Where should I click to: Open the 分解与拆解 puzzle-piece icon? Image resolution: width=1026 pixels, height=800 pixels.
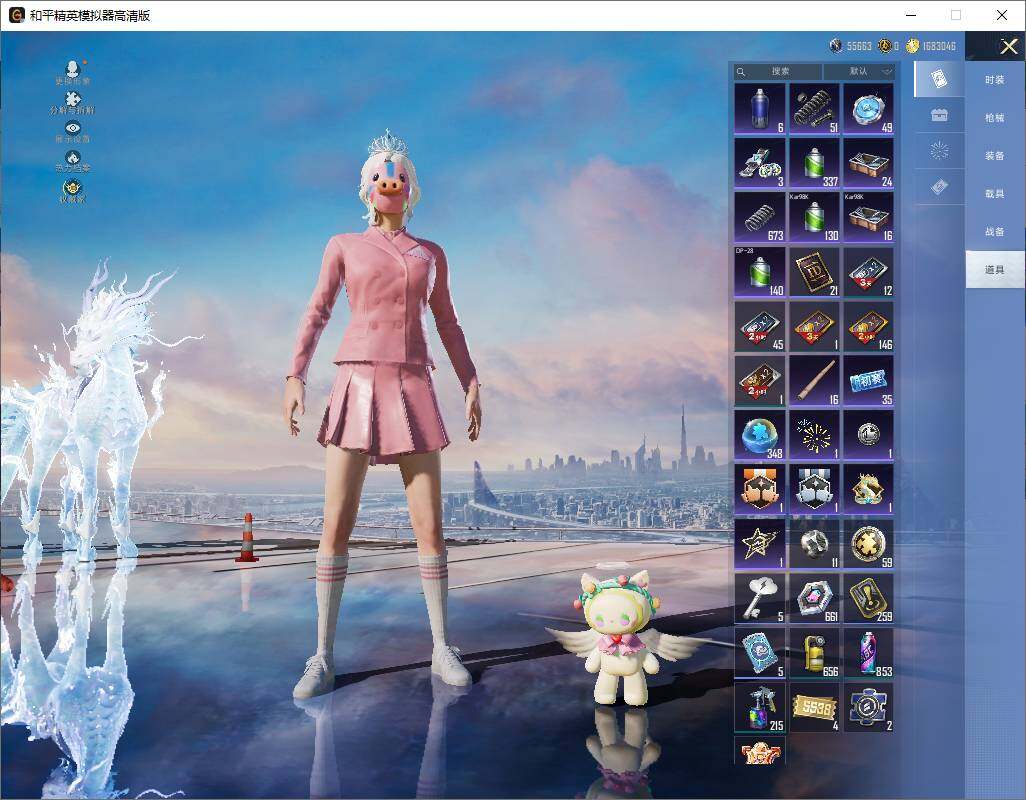tap(73, 103)
